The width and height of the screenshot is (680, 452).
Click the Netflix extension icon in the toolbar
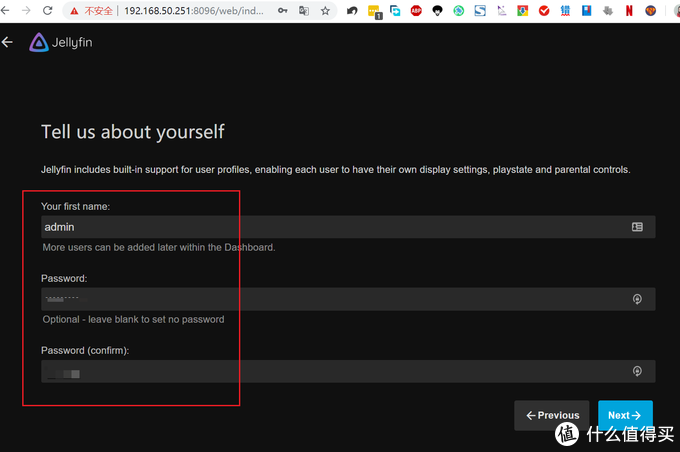pyautogui.click(x=628, y=12)
